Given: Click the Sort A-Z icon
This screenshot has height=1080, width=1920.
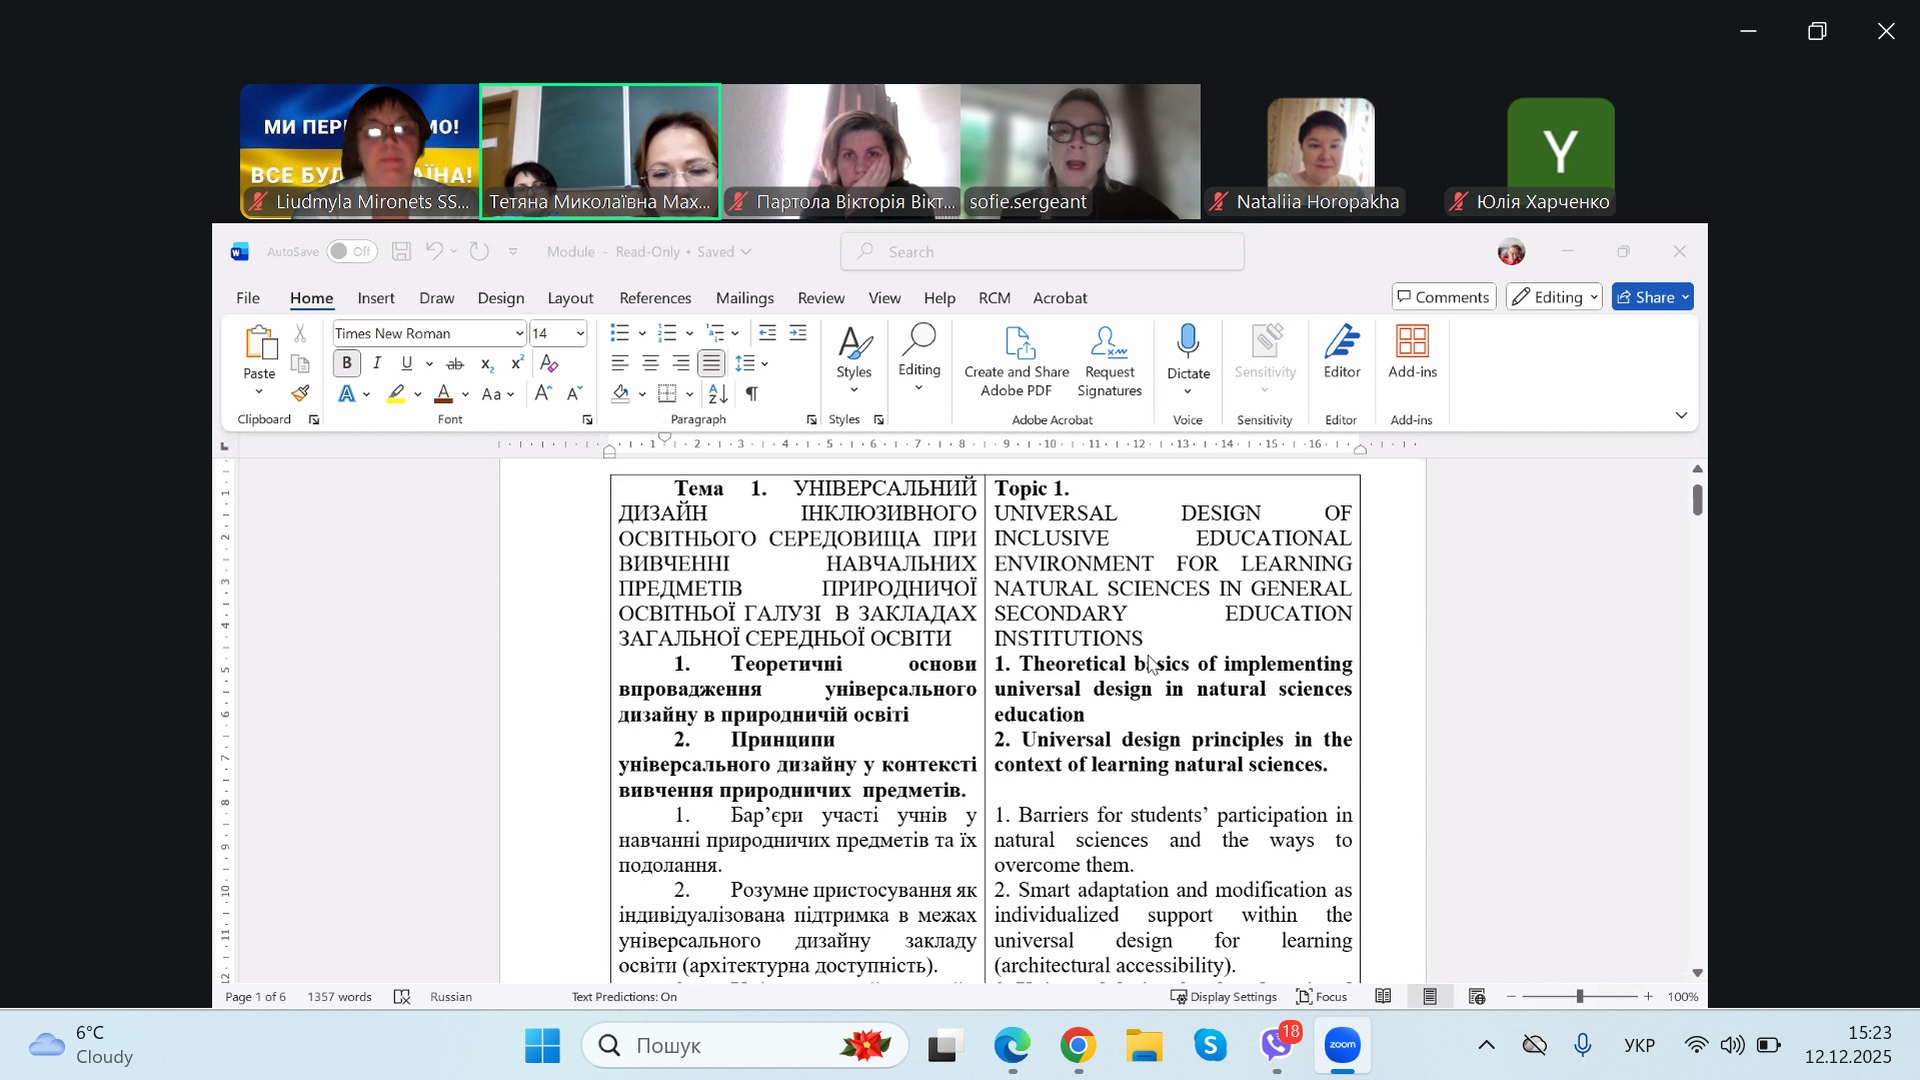Looking at the screenshot, I should pos(718,394).
